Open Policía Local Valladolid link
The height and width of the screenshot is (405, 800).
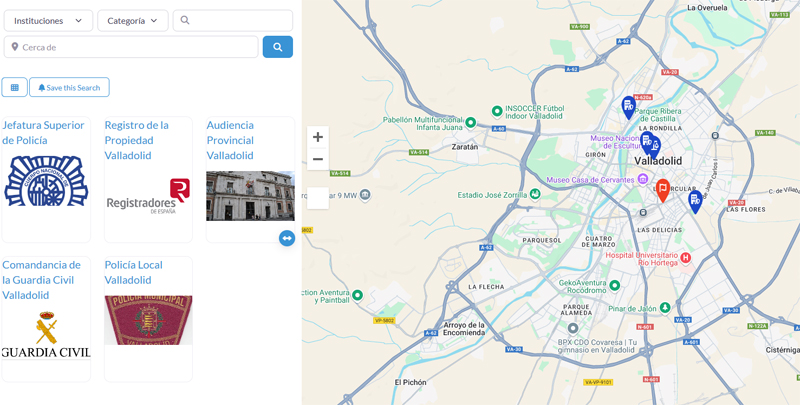pyautogui.click(x=133, y=272)
